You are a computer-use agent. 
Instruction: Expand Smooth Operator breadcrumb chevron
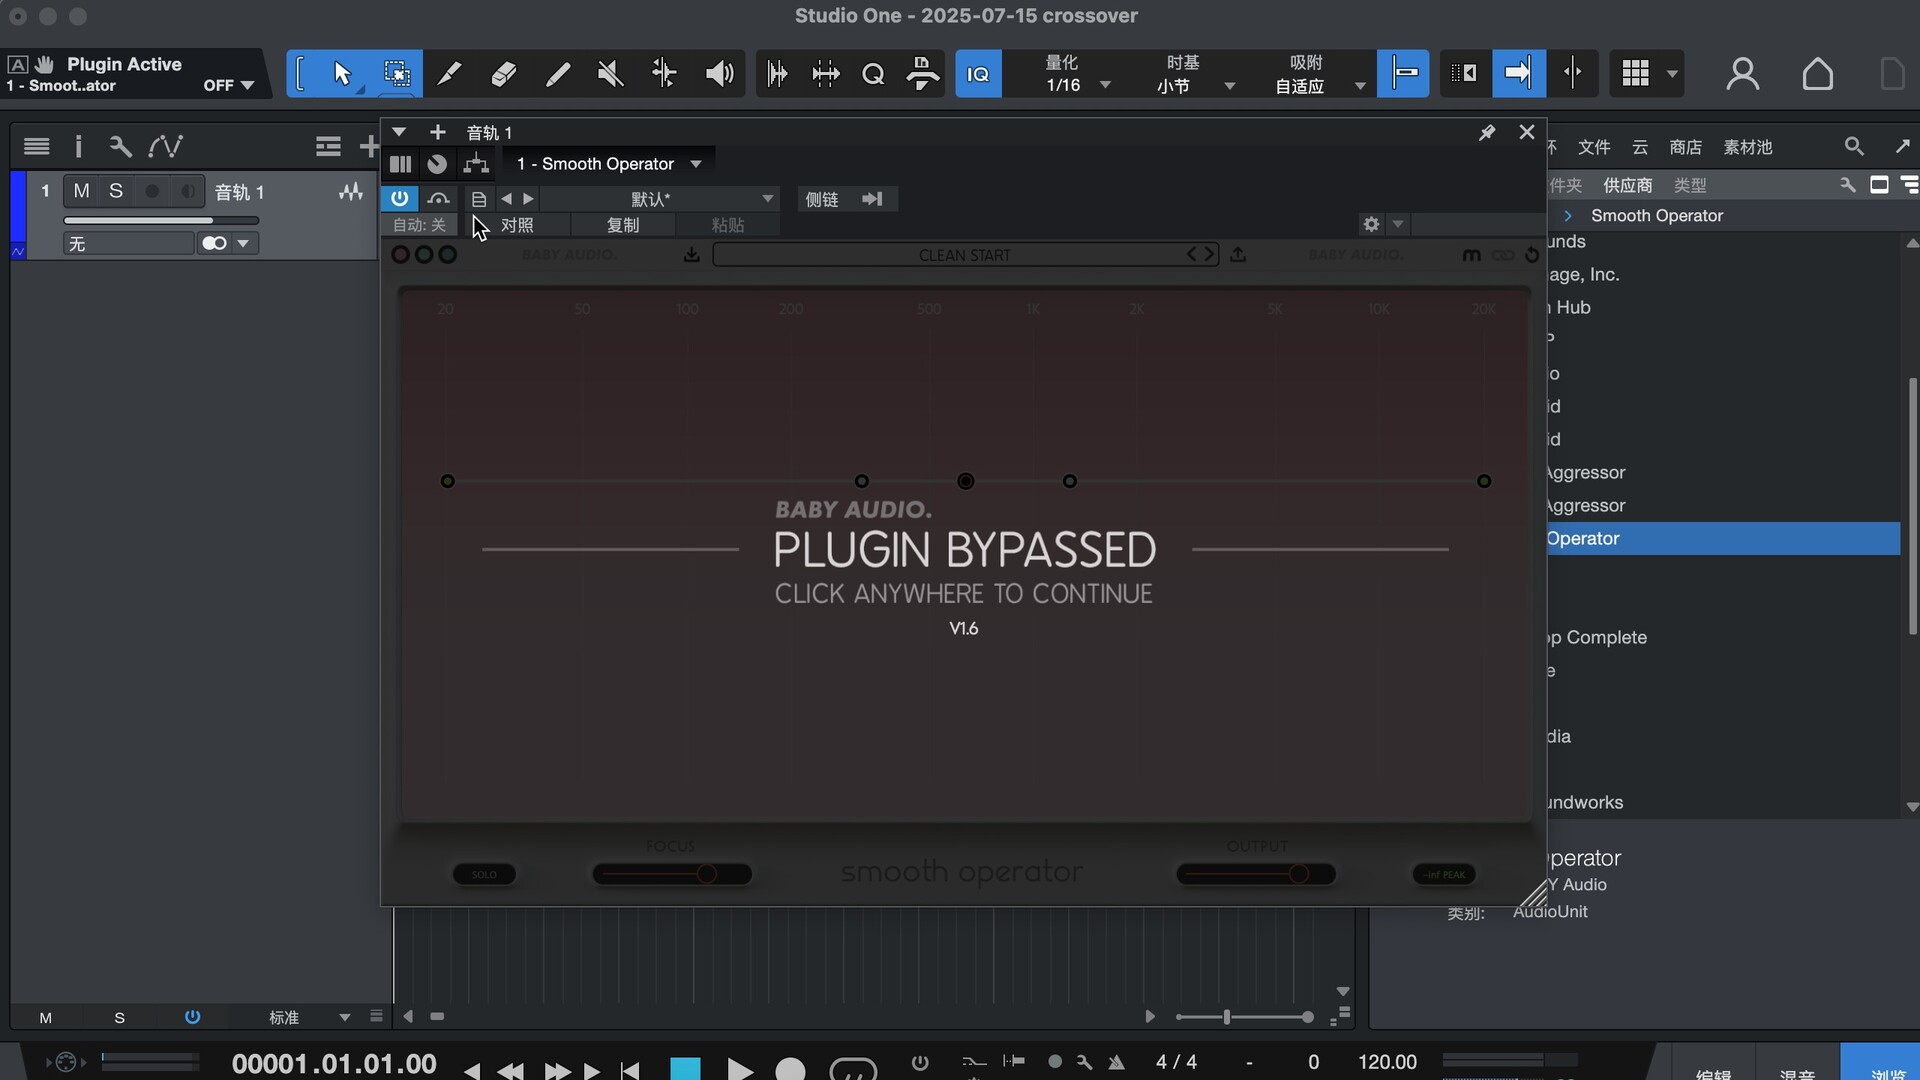click(x=1568, y=216)
